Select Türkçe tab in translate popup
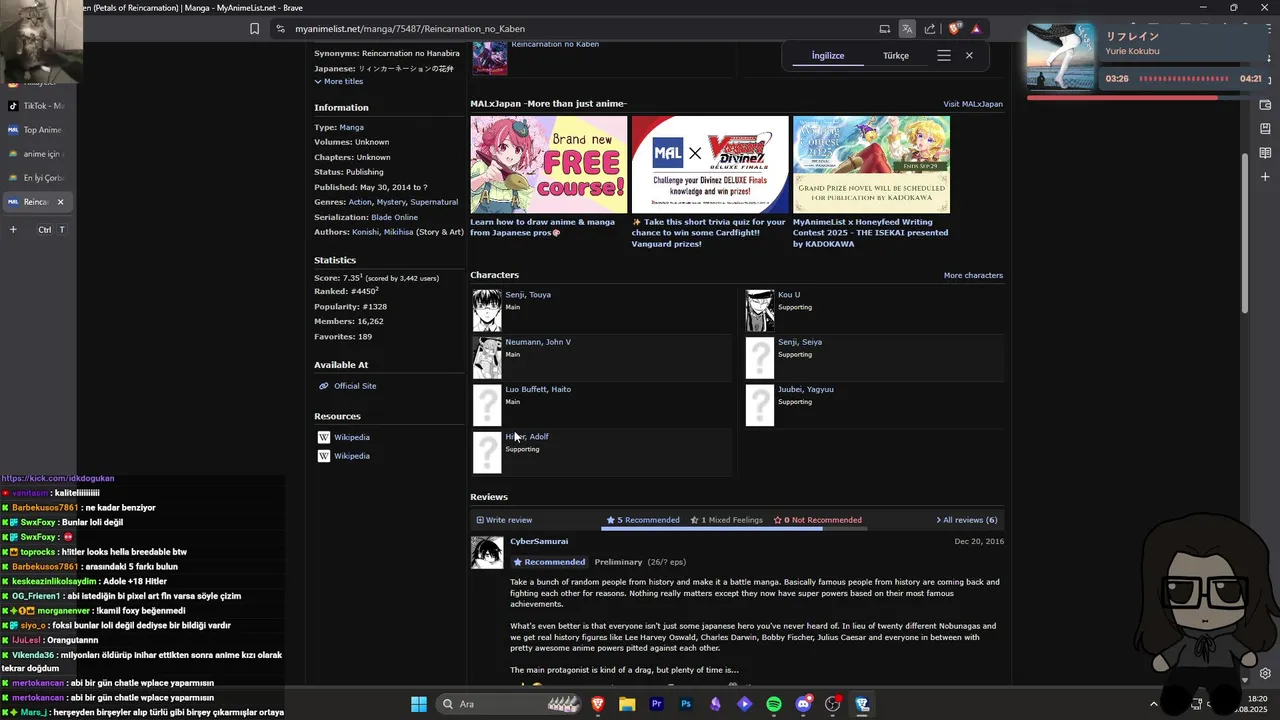The width and height of the screenshot is (1280, 720). pos(896,56)
